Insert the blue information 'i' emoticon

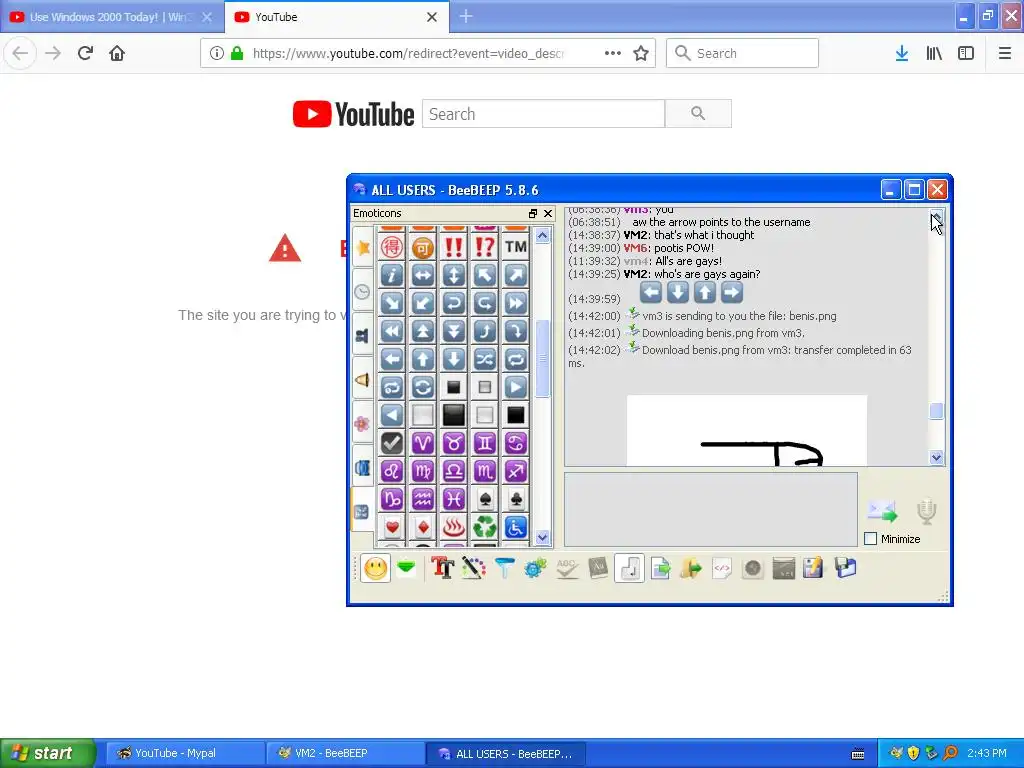tap(392, 275)
